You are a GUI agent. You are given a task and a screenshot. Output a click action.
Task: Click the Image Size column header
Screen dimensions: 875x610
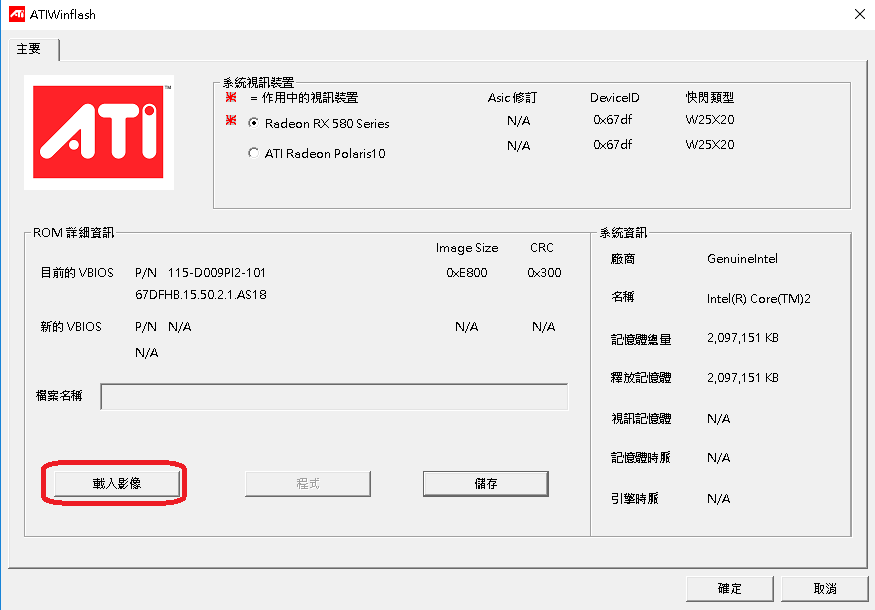pos(467,248)
